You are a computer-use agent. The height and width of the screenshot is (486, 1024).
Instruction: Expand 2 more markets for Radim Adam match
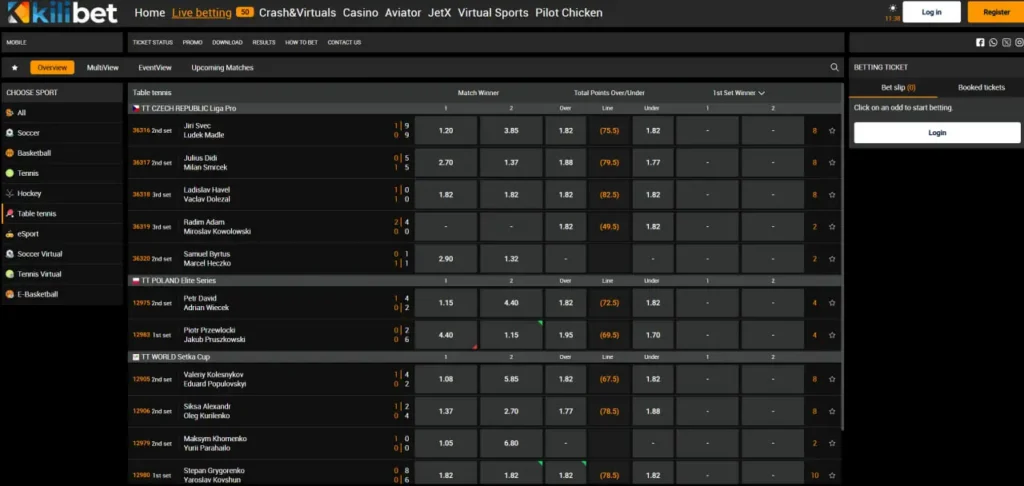[x=814, y=227]
